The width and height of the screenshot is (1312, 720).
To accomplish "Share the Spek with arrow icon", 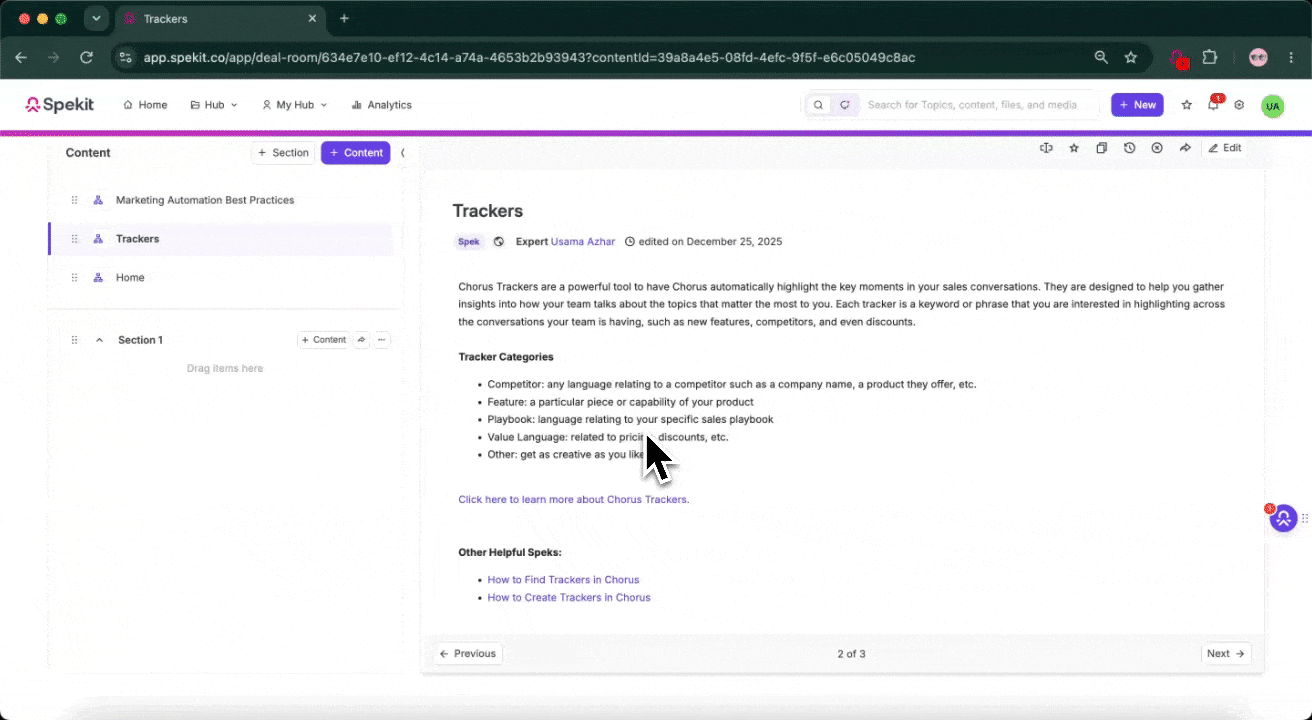I will tap(1185, 148).
